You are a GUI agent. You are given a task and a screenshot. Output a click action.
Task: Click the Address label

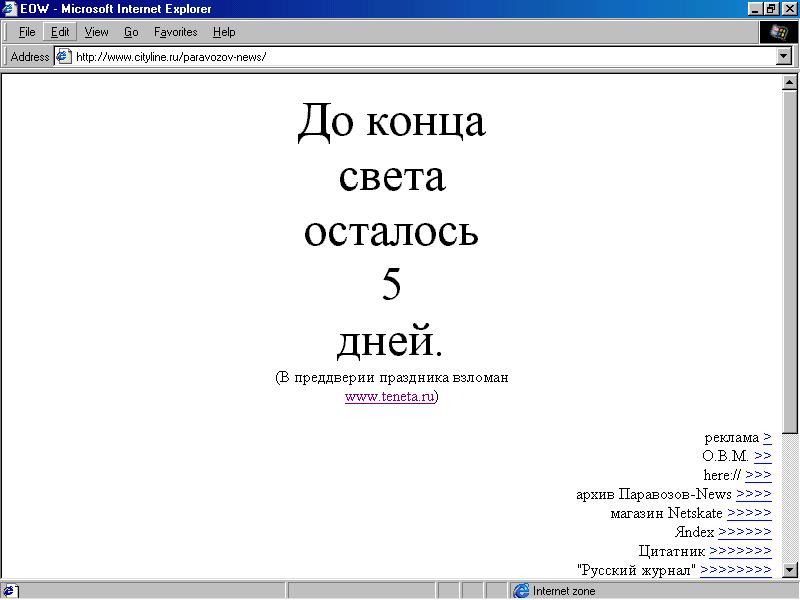click(30, 57)
